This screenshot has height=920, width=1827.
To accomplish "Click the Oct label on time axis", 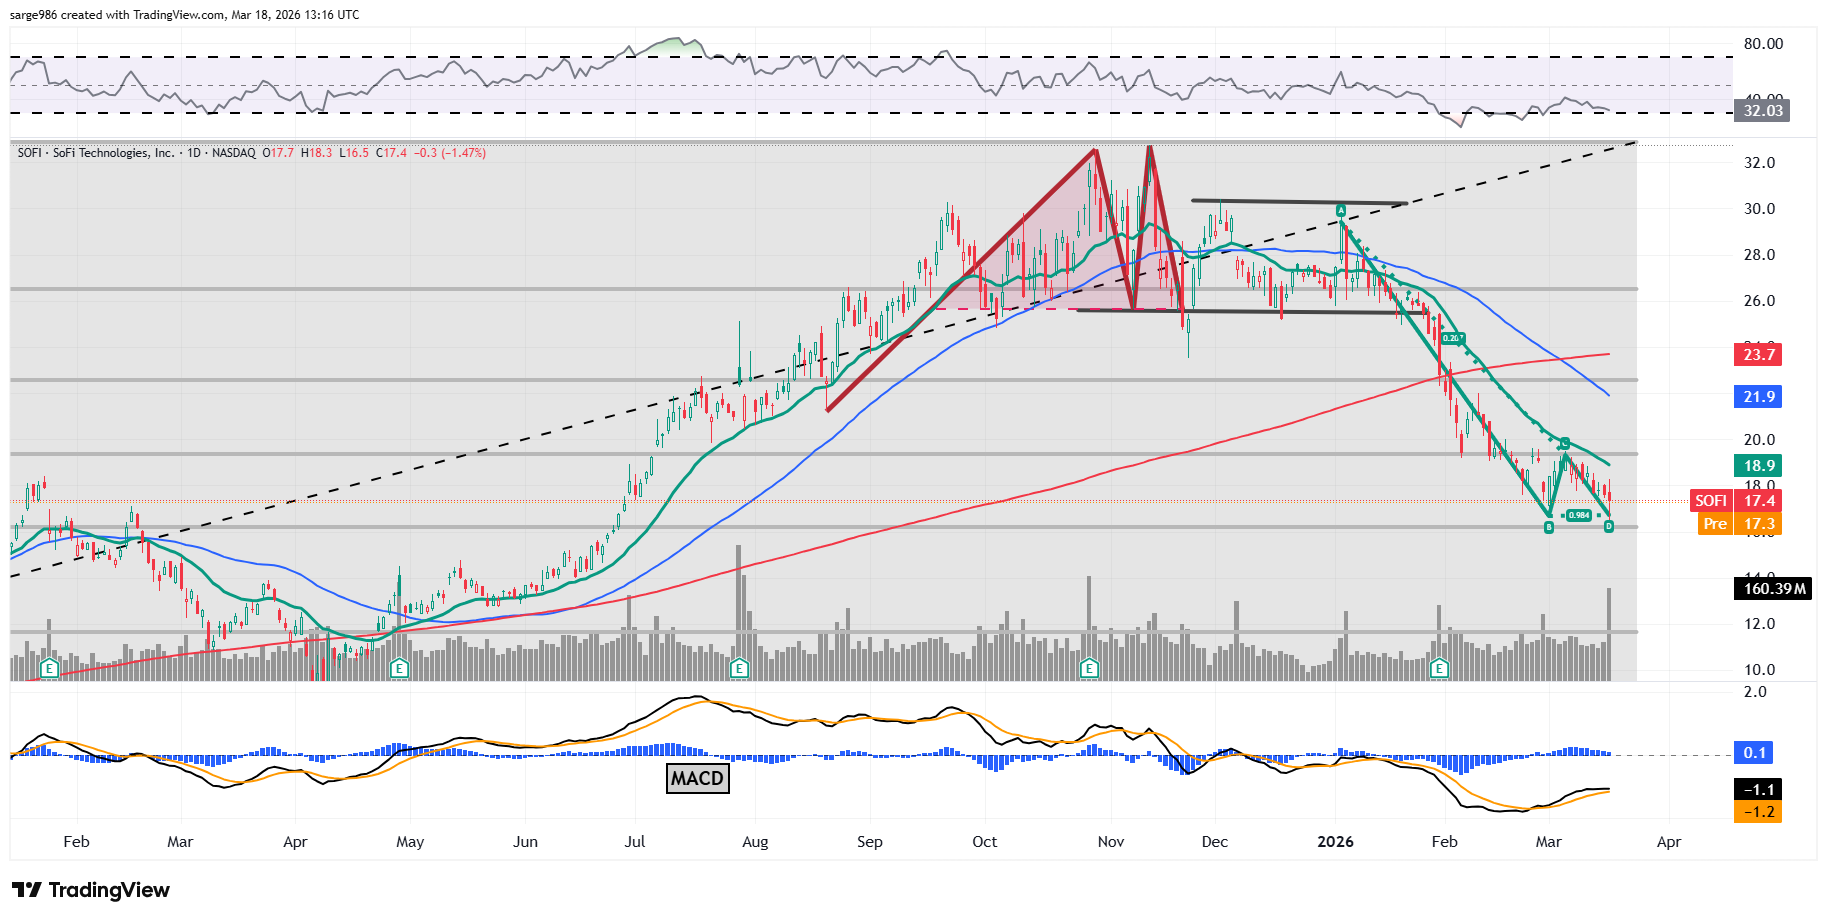I will point(984,842).
